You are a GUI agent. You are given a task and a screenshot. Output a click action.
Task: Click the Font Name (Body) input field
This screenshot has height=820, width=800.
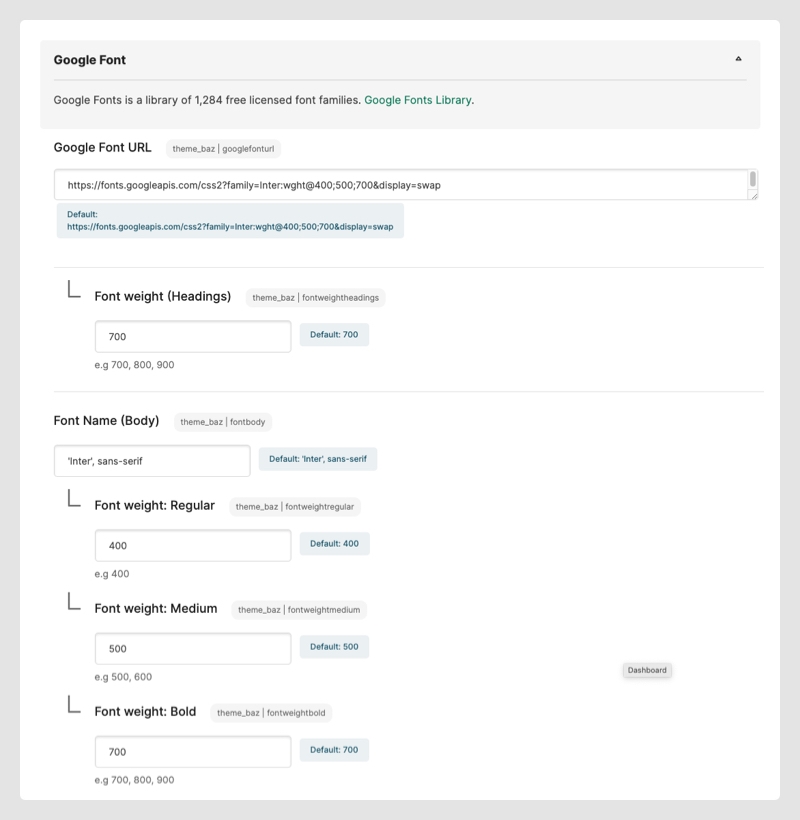tap(152, 461)
